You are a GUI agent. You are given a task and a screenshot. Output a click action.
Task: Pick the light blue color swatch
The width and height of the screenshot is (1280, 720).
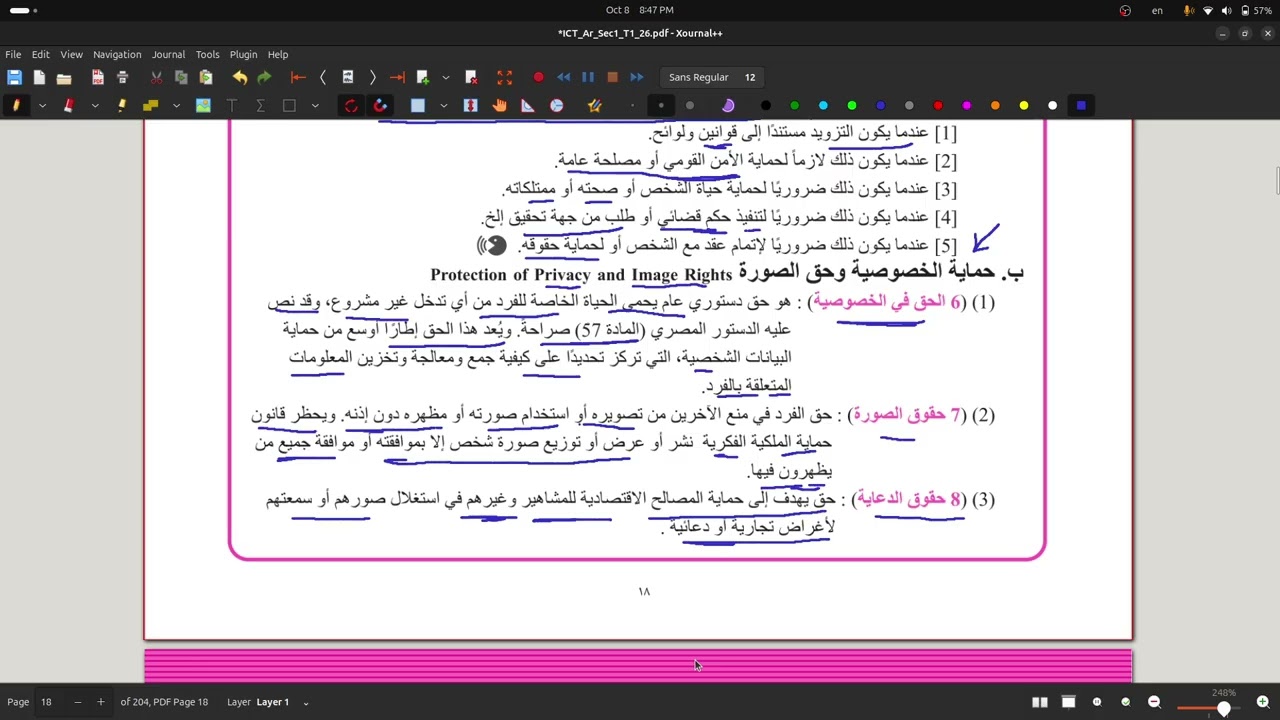(823, 105)
